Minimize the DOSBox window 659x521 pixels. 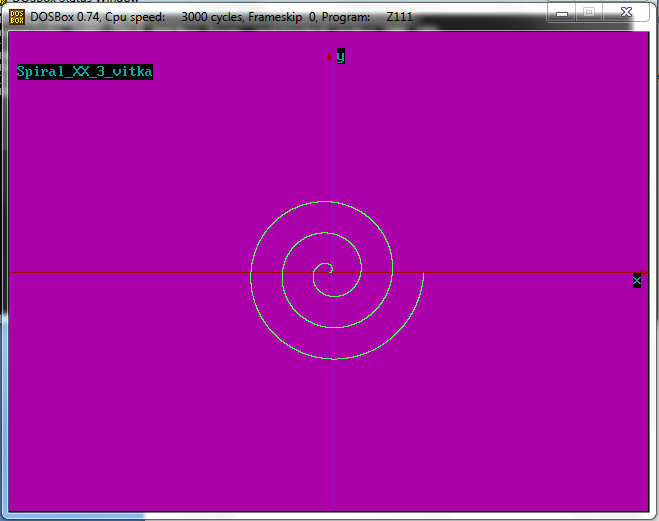coord(562,12)
